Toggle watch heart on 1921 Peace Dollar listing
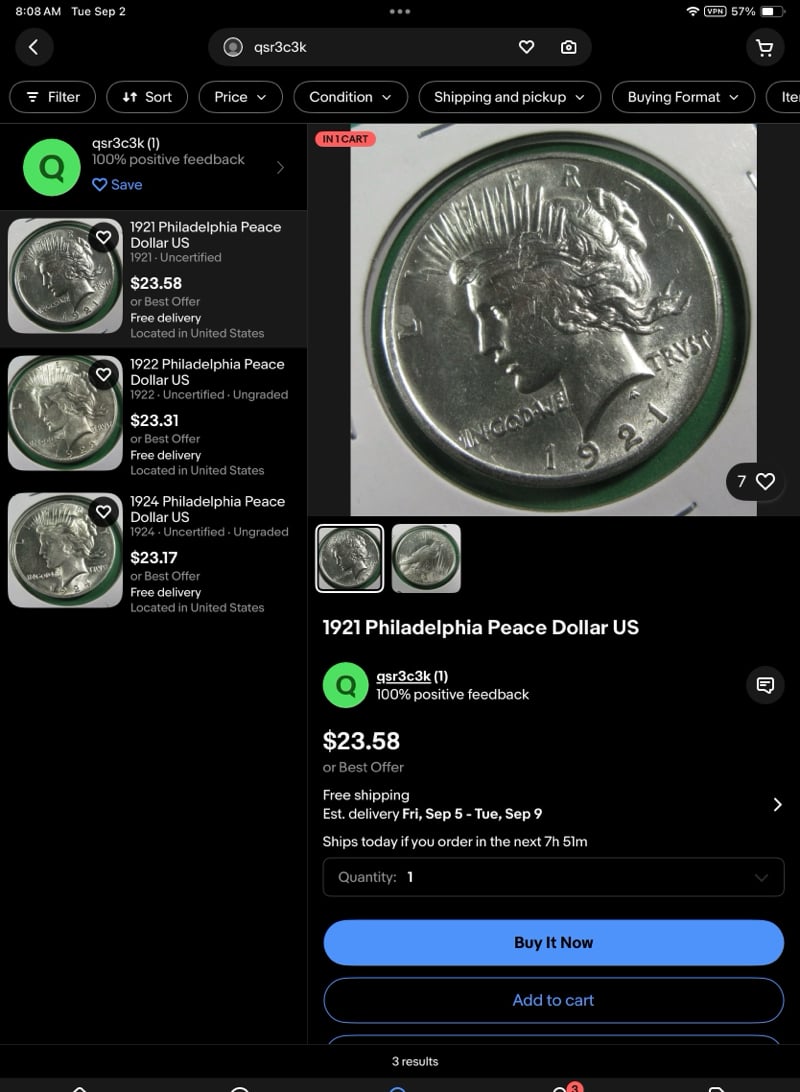 [x=103, y=237]
